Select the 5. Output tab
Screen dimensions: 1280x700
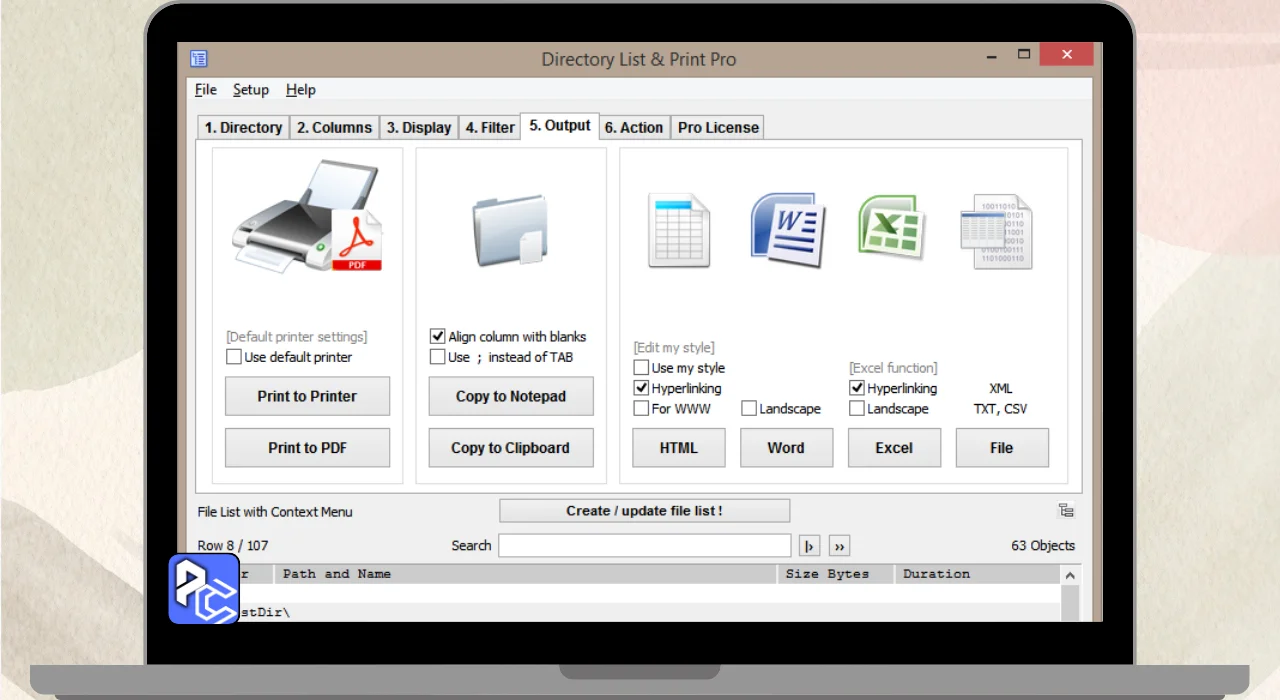tap(560, 126)
